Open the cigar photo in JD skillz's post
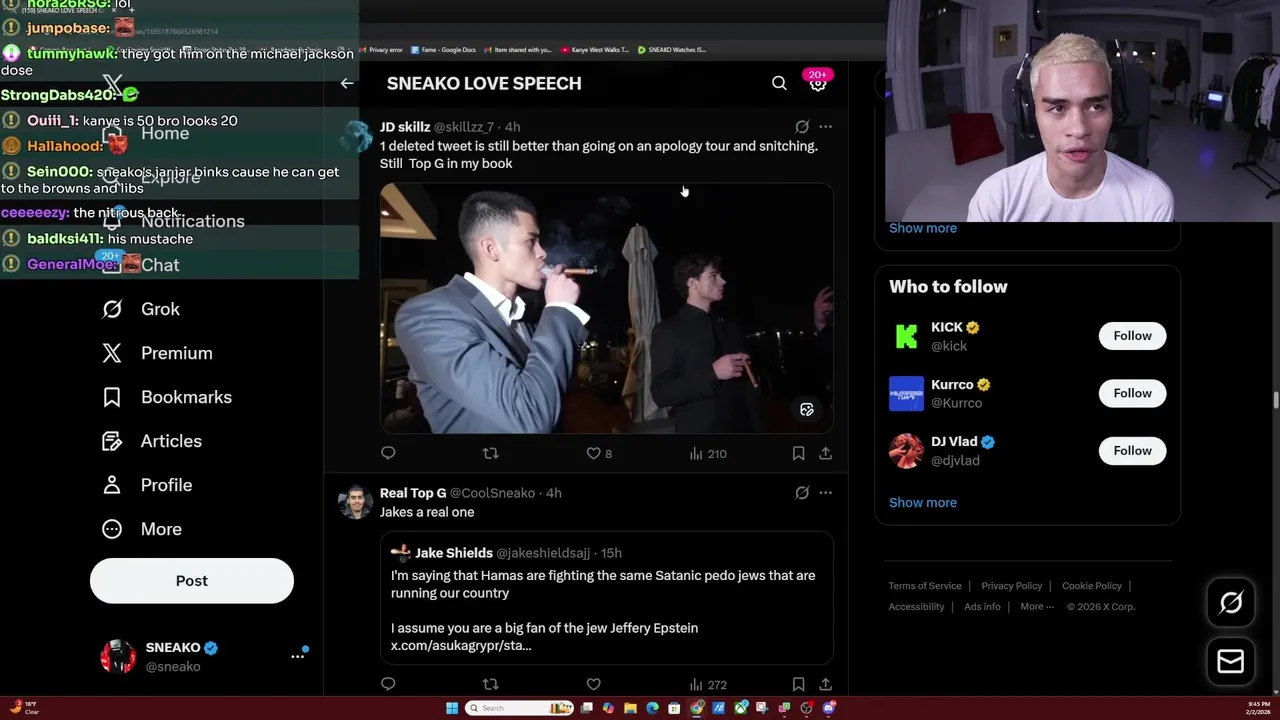Viewport: 1280px width, 720px height. tap(606, 308)
